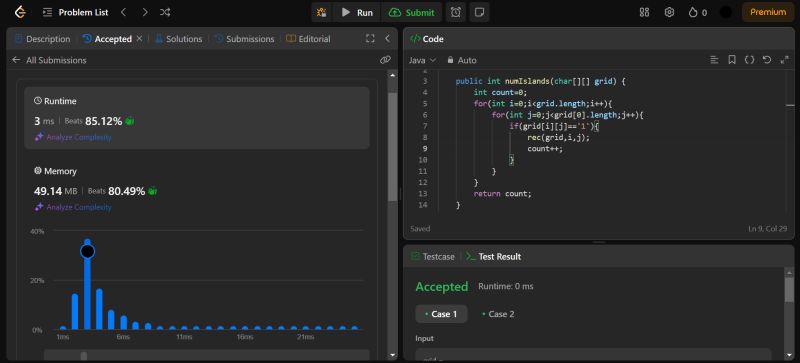Expand the code editor fullscreen icon

click(785, 60)
